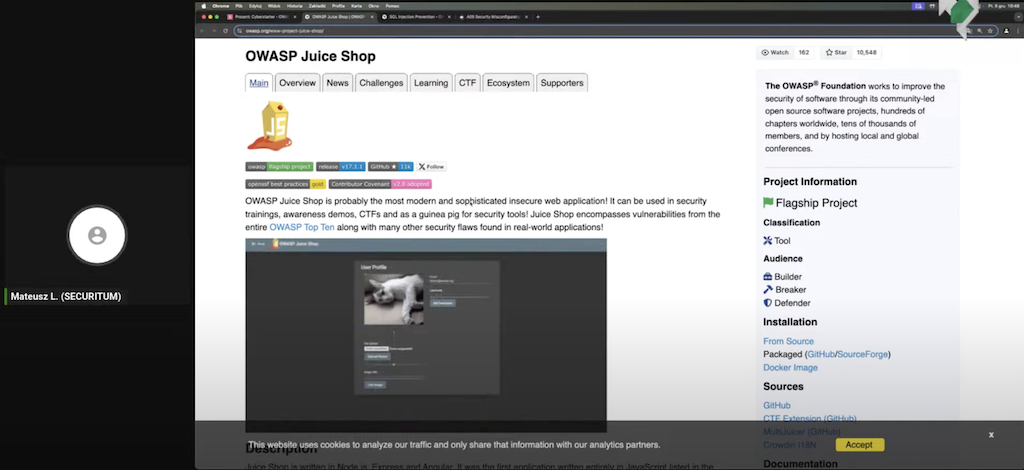Dismiss cookie banner with the x
The image size is (1024, 470).
(991, 435)
